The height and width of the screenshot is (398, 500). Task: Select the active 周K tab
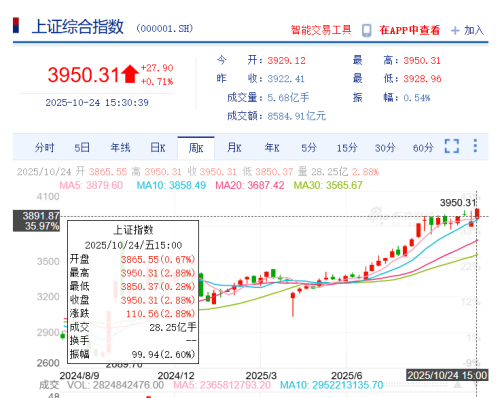(x=196, y=148)
